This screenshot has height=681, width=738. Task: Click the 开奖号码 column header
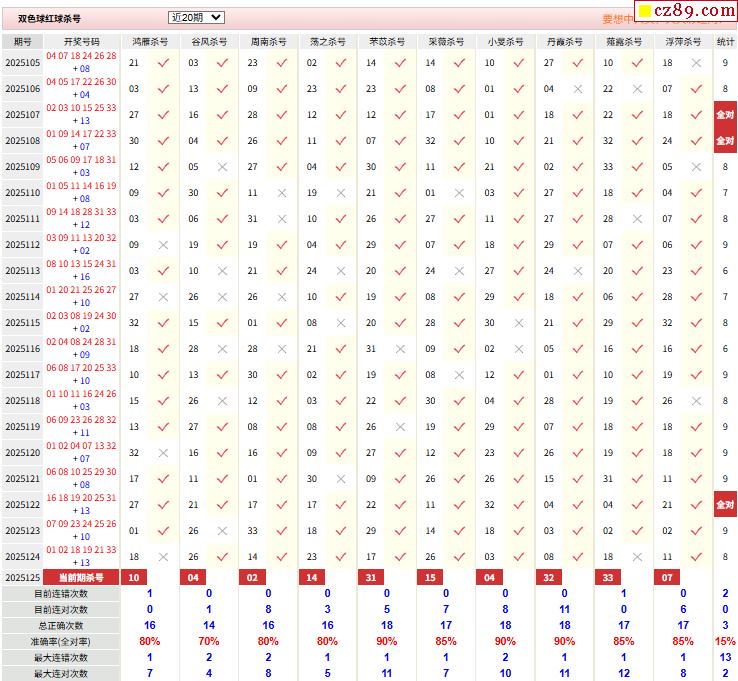tap(82, 42)
